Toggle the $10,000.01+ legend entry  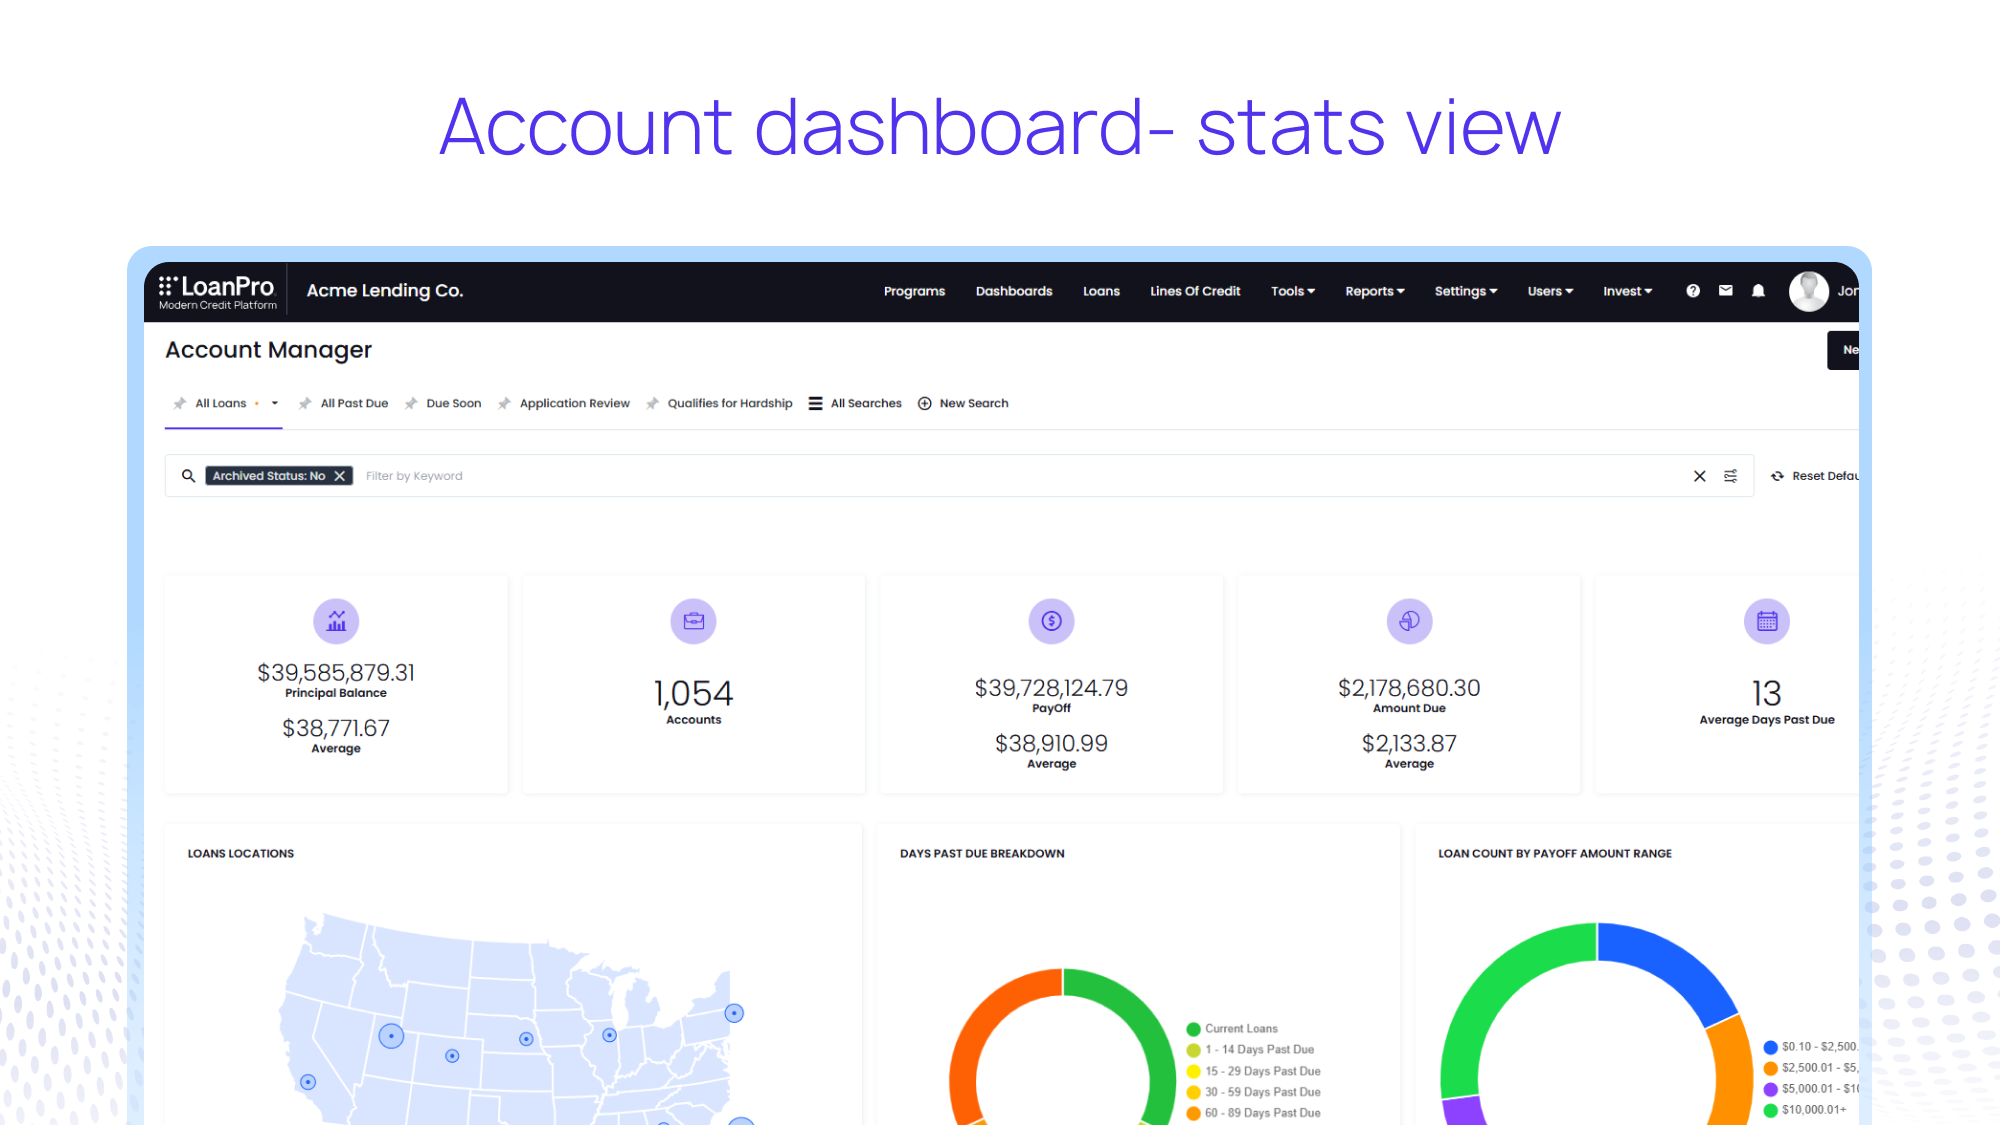tap(1812, 1110)
